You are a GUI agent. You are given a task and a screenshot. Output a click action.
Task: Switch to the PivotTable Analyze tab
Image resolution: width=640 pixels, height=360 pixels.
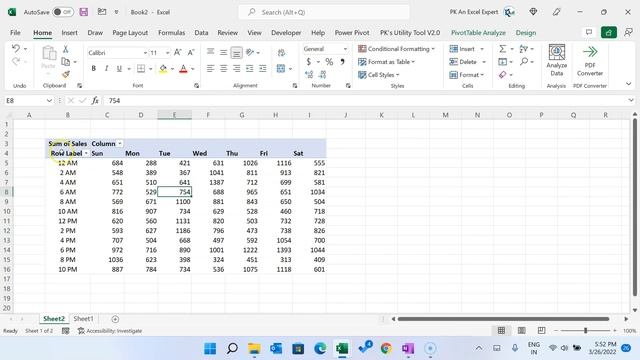click(x=478, y=33)
